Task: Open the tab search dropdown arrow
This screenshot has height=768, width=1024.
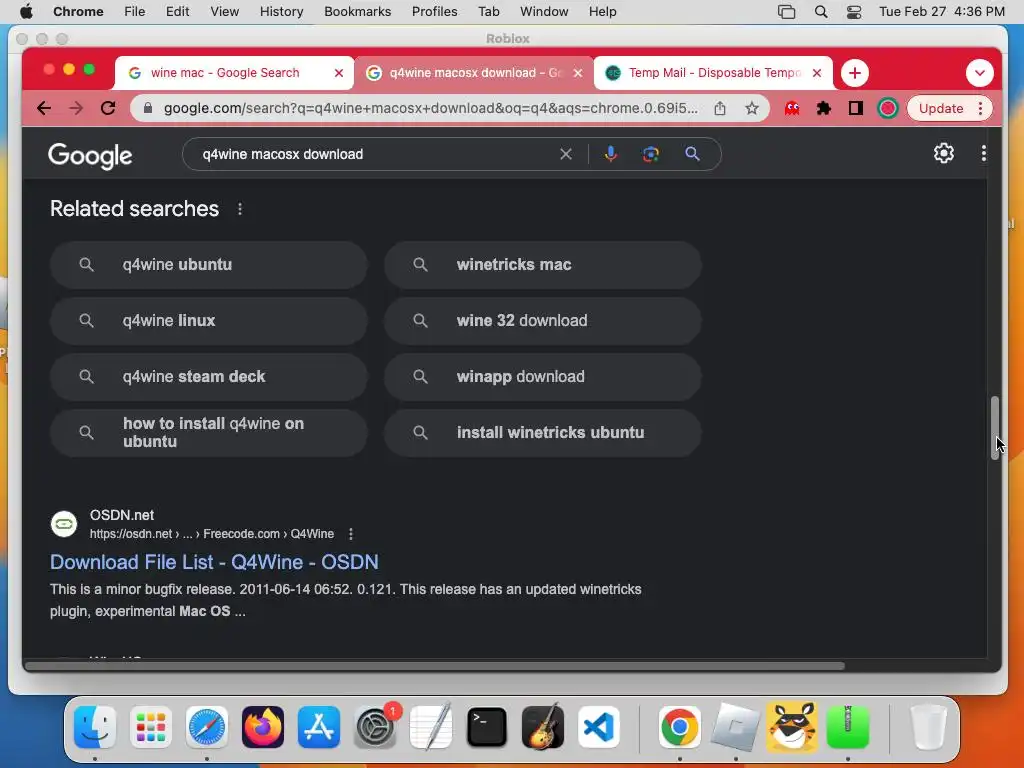Action: 980,73
